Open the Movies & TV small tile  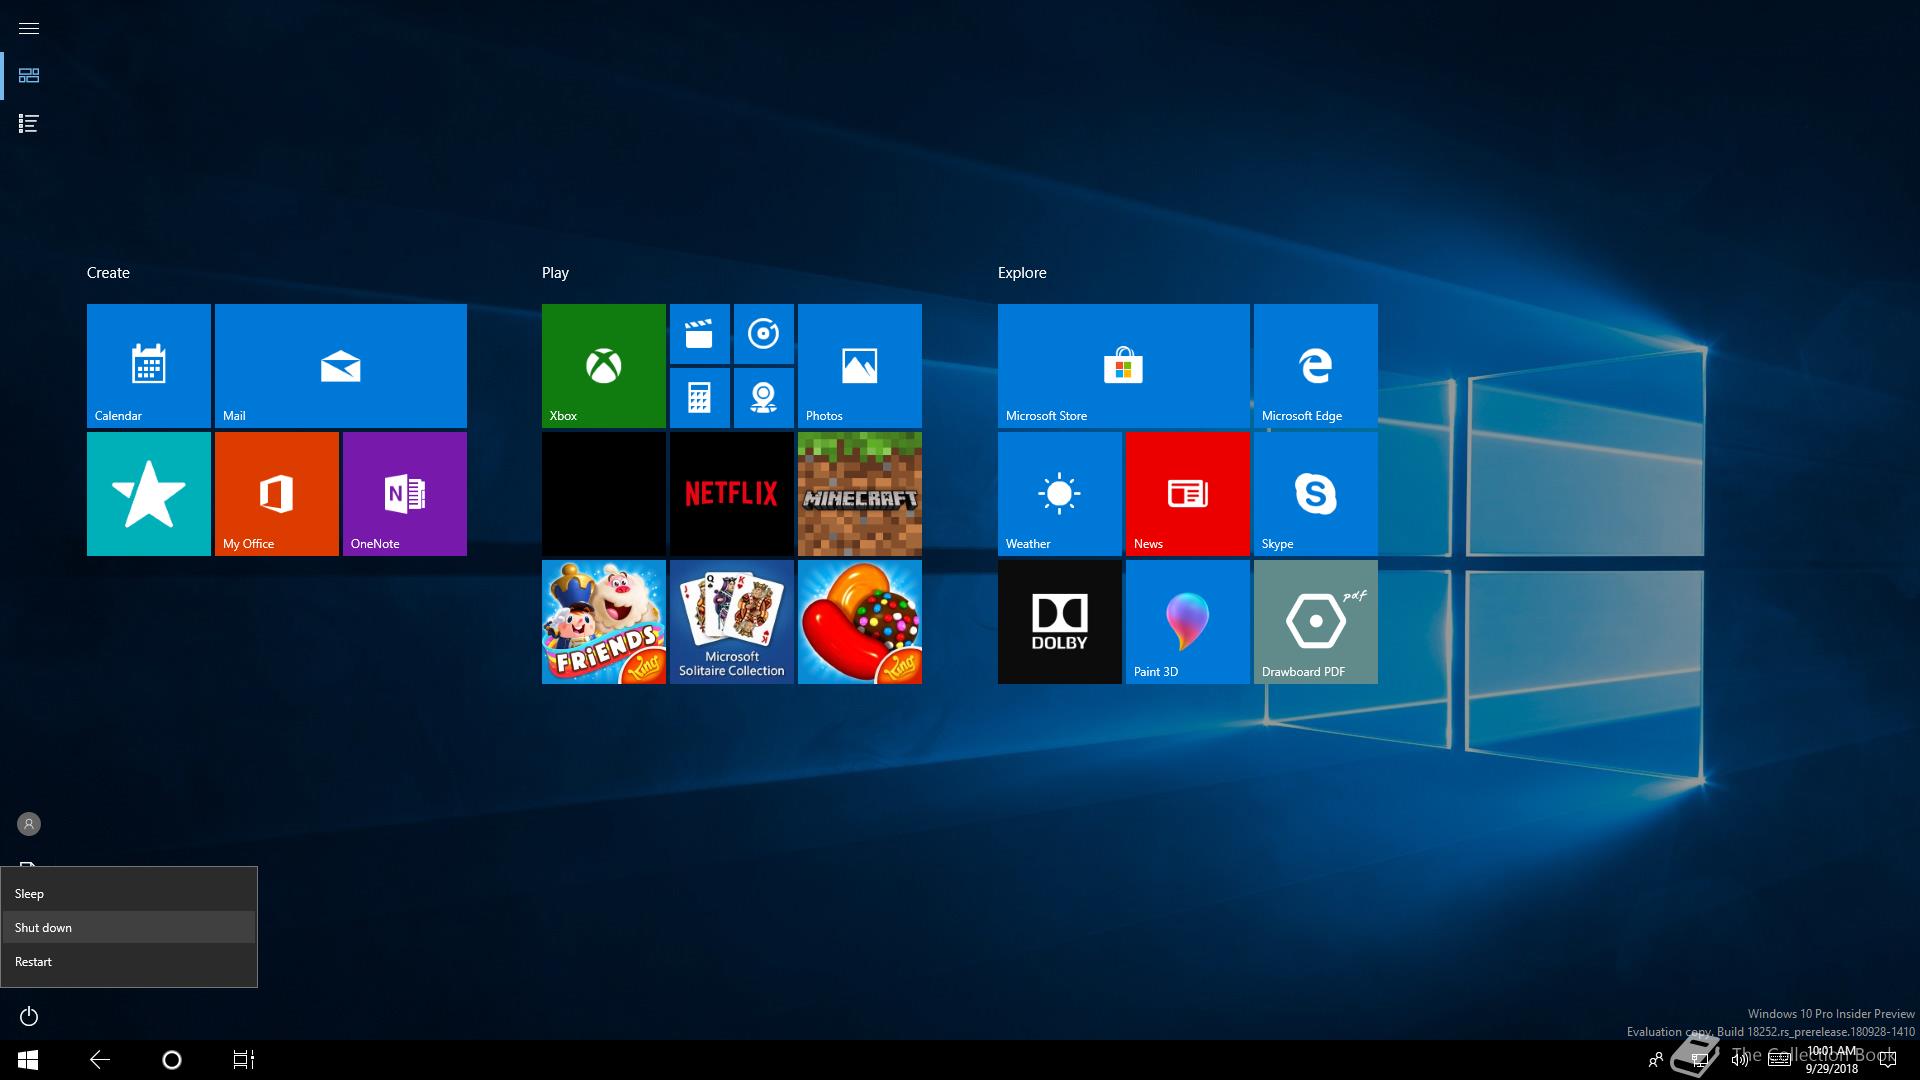coord(699,334)
